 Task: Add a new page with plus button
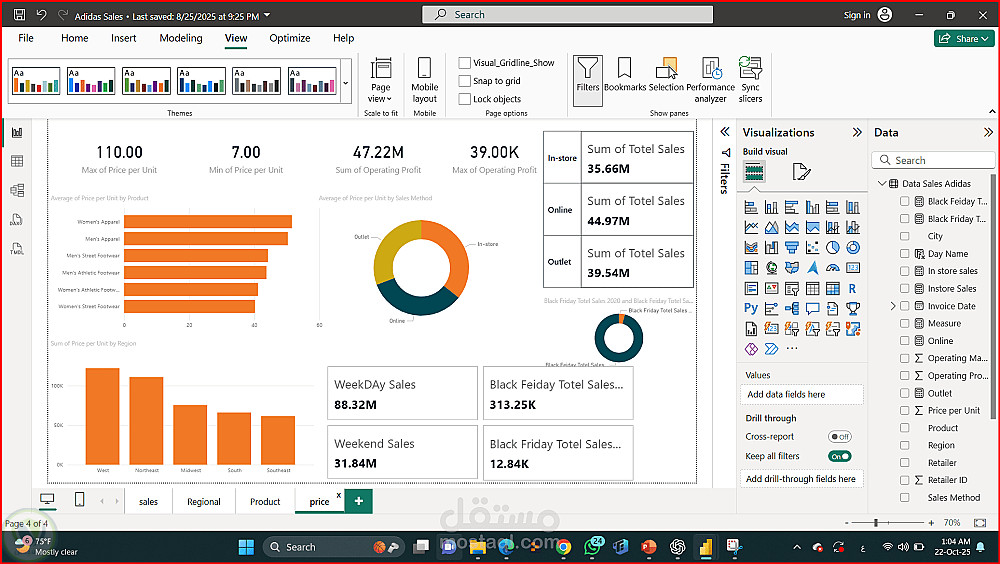pyautogui.click(x=358, y=501)
